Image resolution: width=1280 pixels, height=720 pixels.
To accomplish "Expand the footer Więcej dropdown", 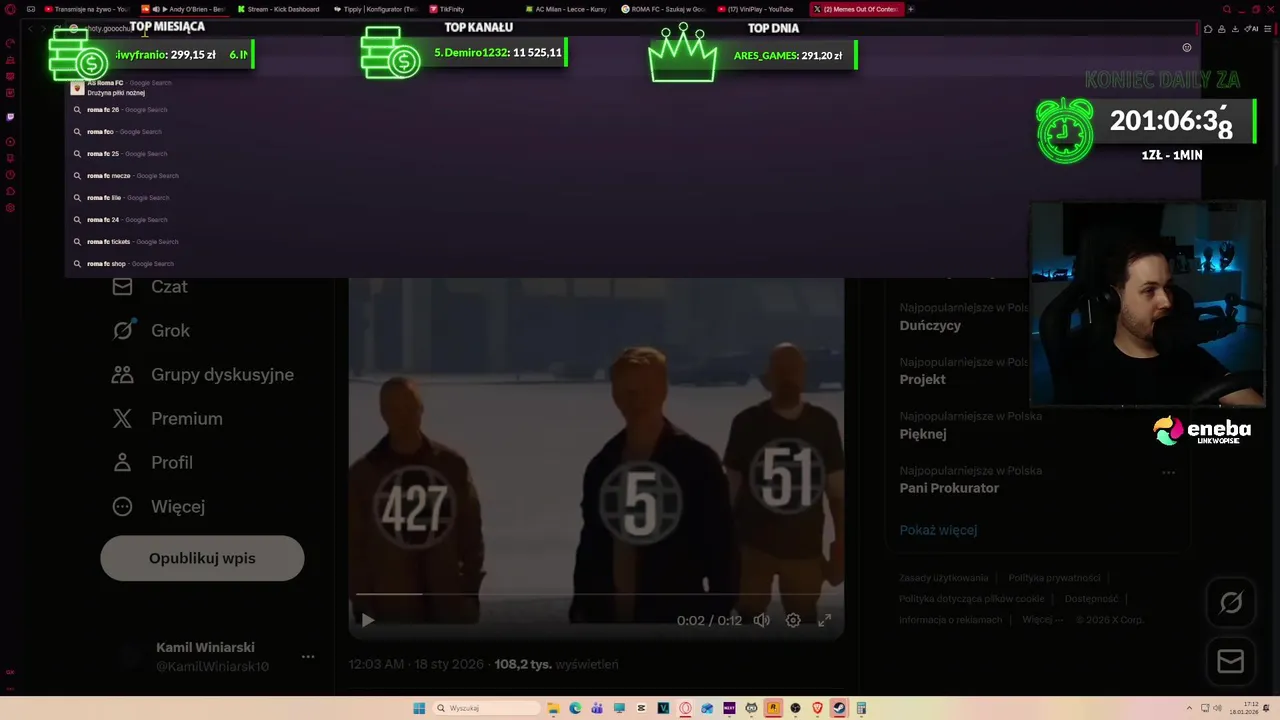I will (1042, 620).
